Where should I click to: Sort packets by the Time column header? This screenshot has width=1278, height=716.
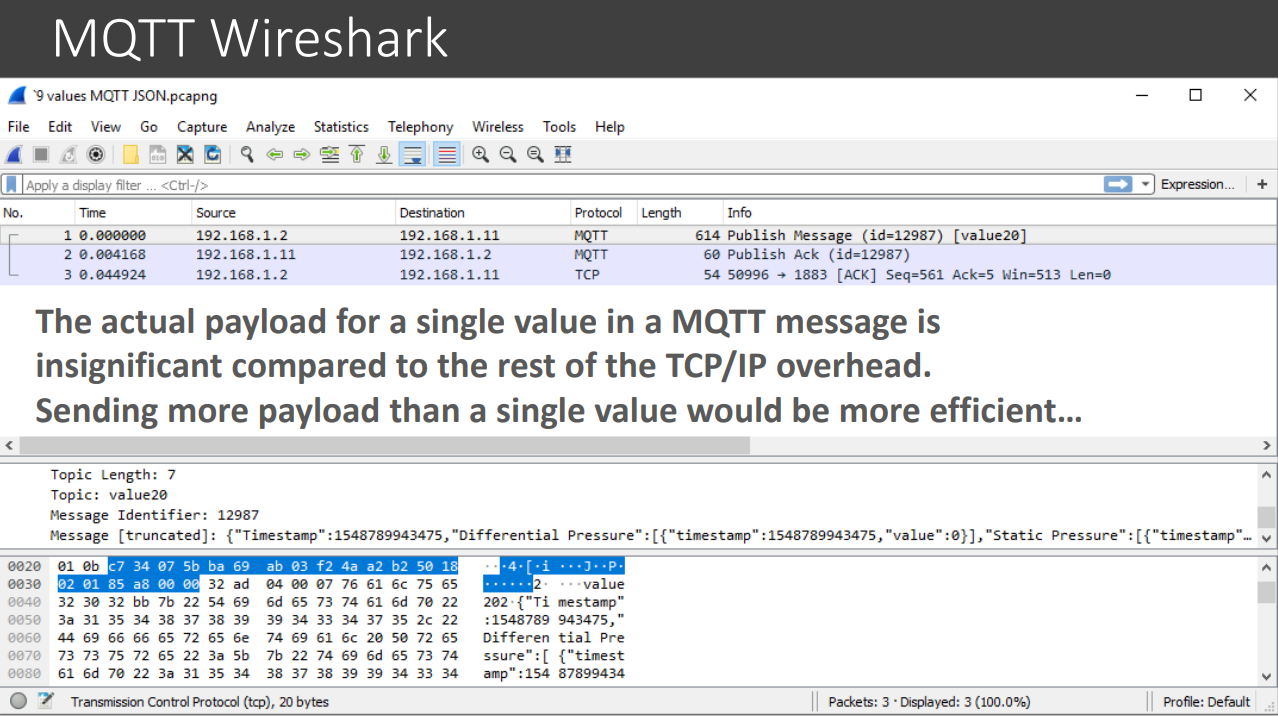coord(134,213)
